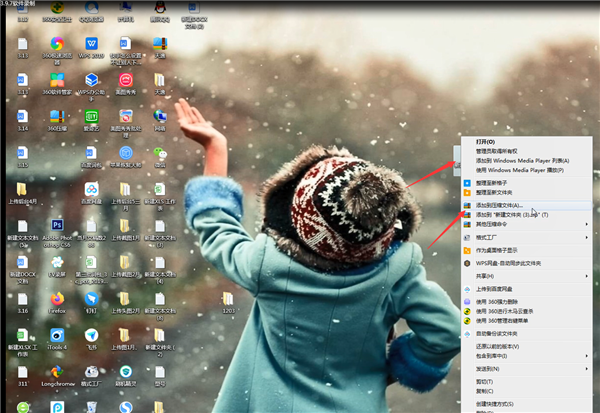Choose 整理至新文件夹 menu entry
Image resolution: width=600 pixels, height=413 pixels.
pyautogui.click(x=527, y=193)
